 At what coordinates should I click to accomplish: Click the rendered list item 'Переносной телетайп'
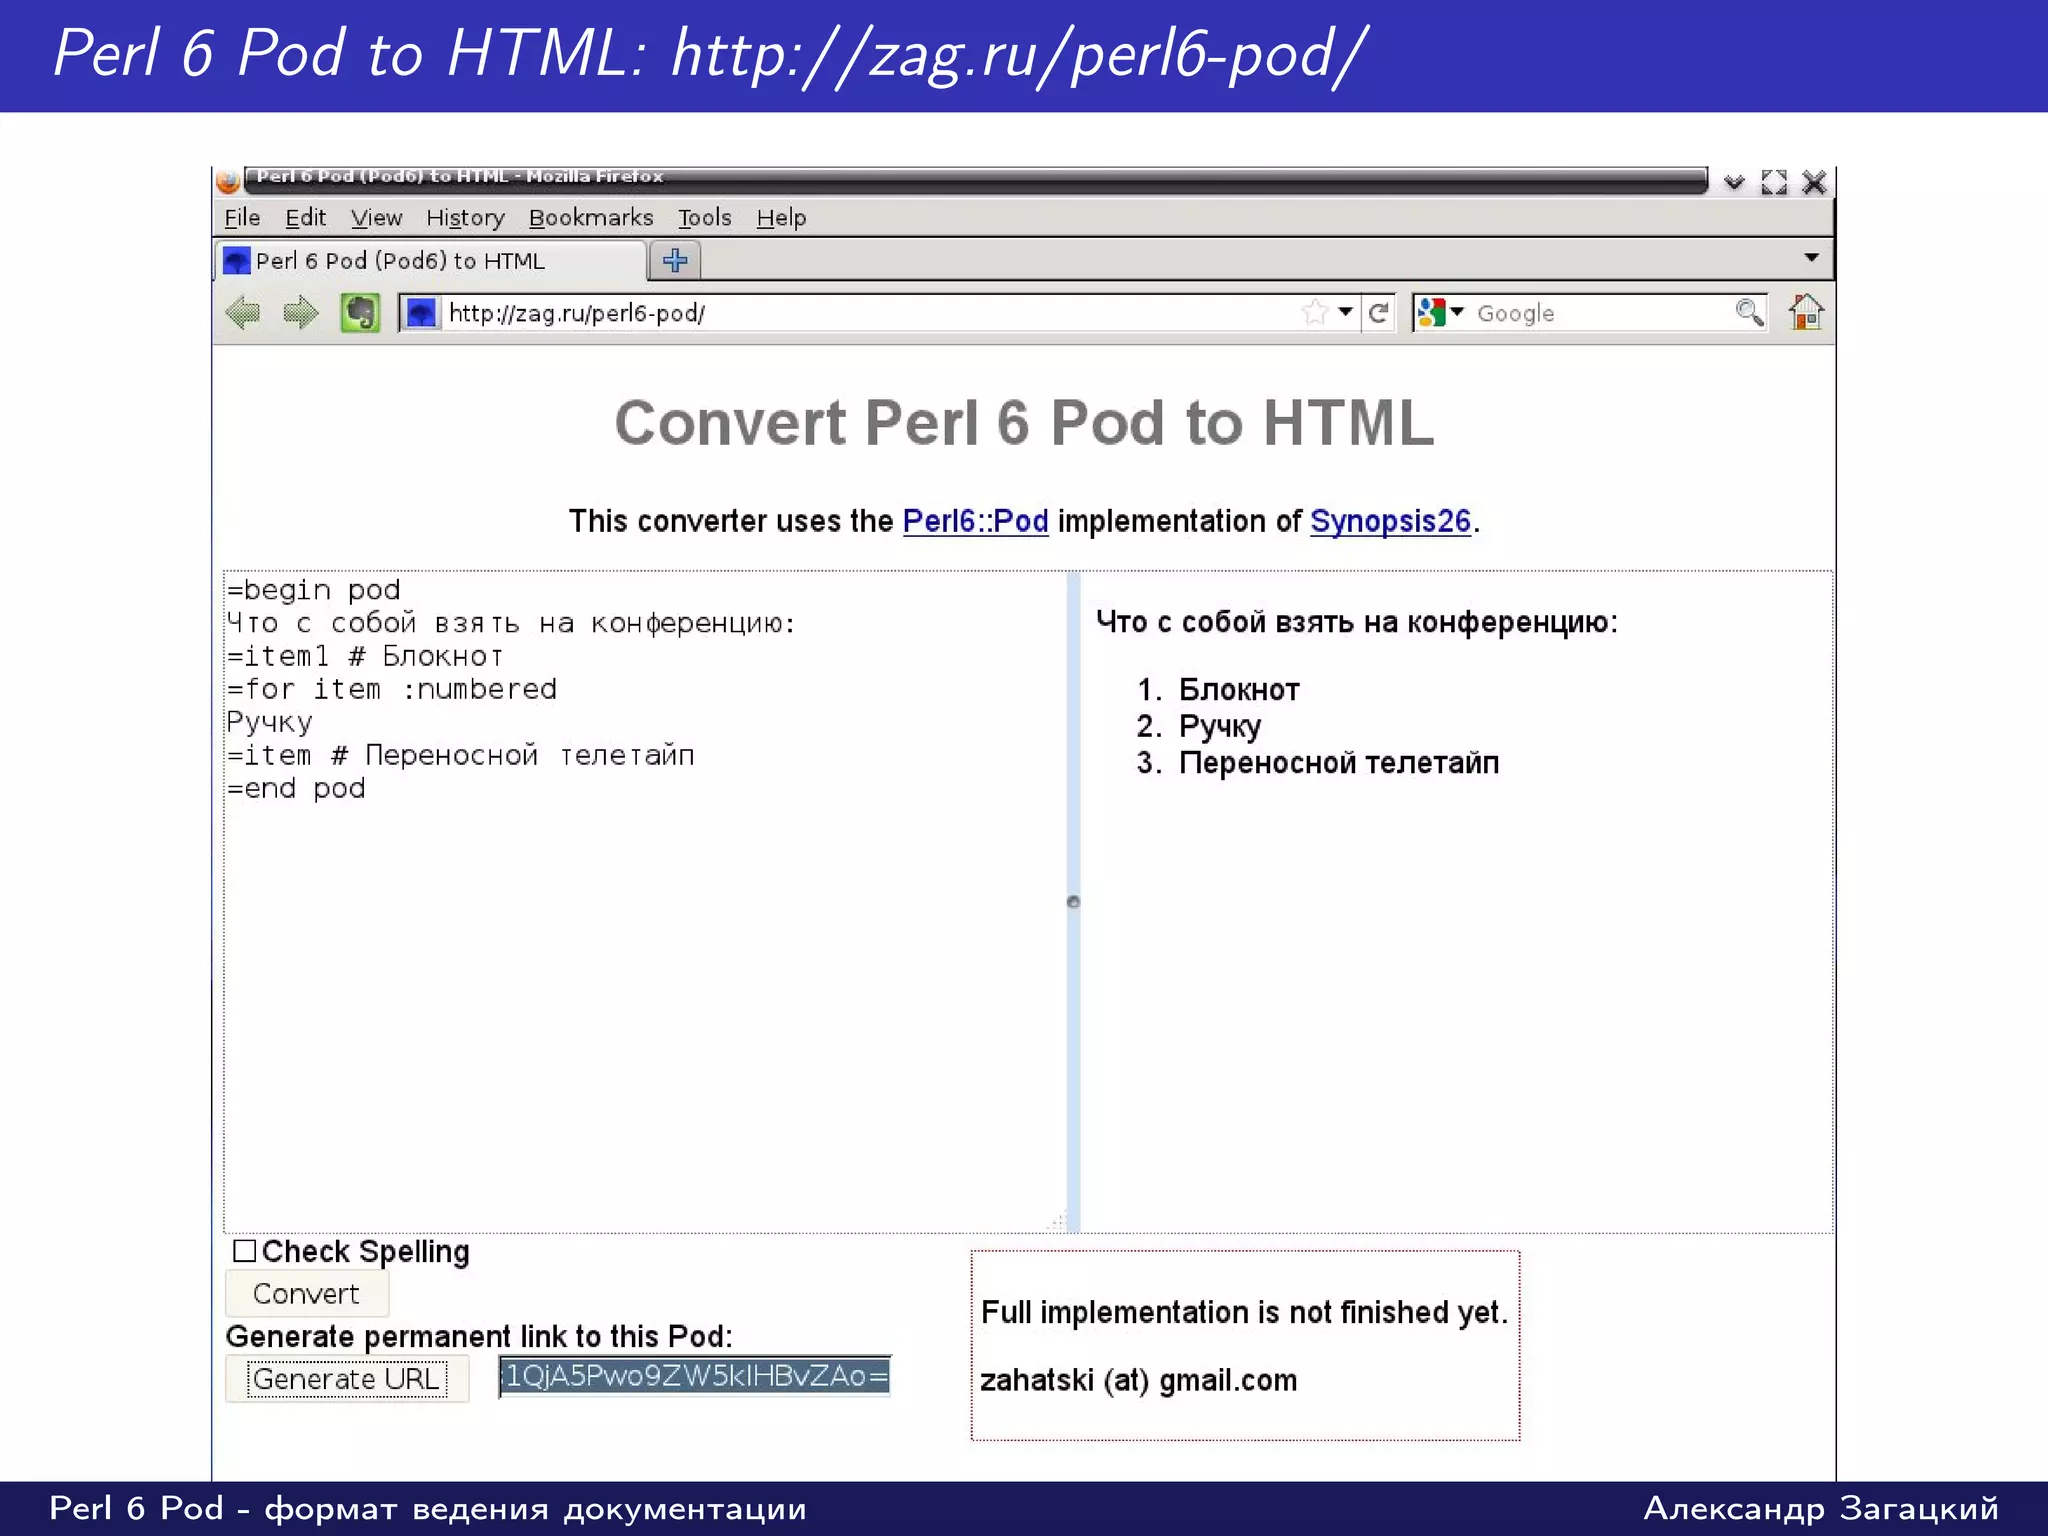click(x=1339, y=763)
